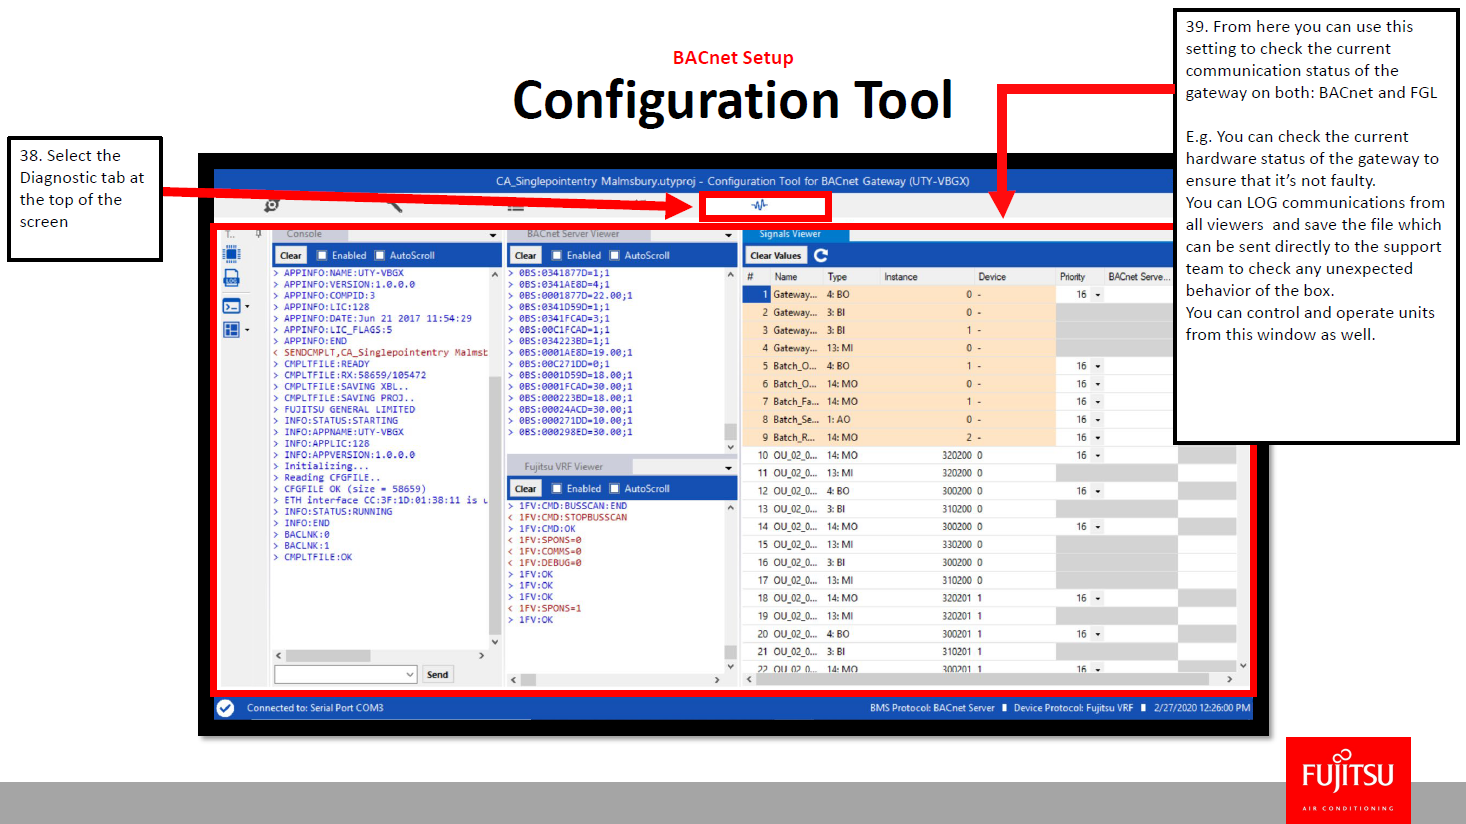Image resolution: width=1466 pixels, height=824 pixels.
Task: Open Priority dropdown for signal row 1
Action: pos(1097,295)
